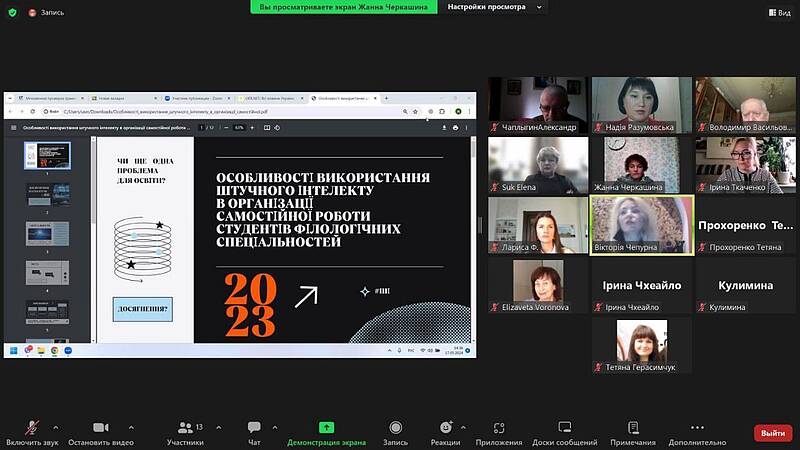Open Настройки просмотра dropdown

[493, 6]
